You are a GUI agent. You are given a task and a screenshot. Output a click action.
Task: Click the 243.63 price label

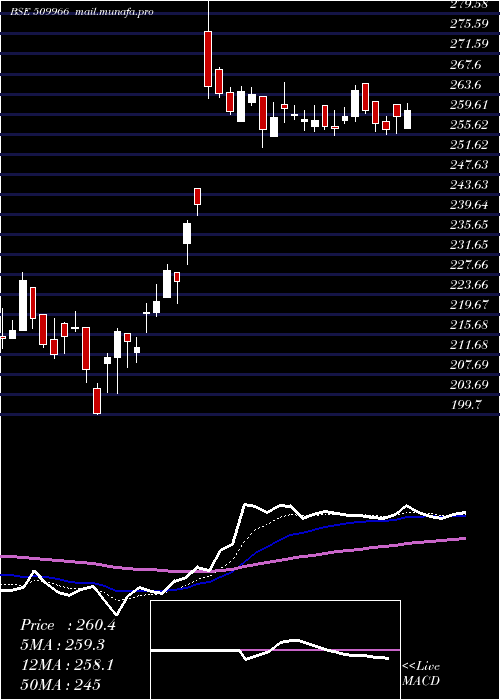(469, 184)
